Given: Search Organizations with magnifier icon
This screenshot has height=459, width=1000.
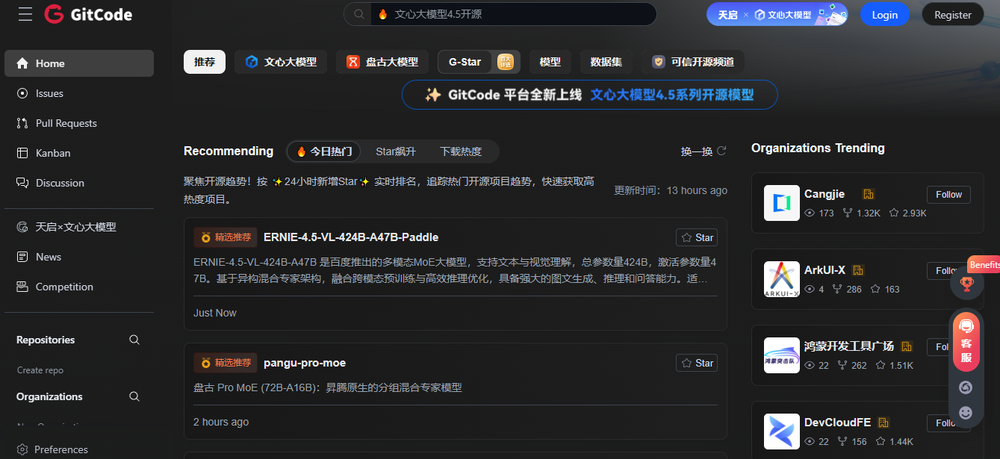Looking at the screenshot, I should pos(135,397).
